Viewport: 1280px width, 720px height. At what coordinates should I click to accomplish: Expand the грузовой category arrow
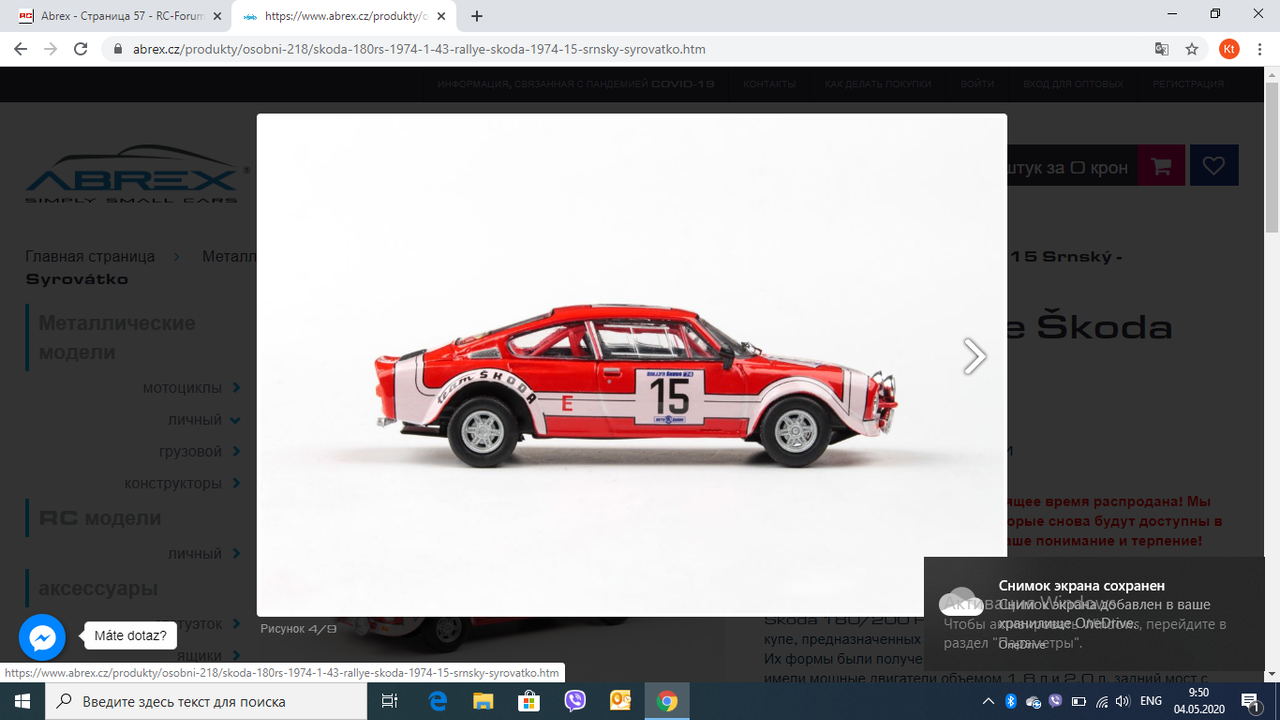point(237,451)
